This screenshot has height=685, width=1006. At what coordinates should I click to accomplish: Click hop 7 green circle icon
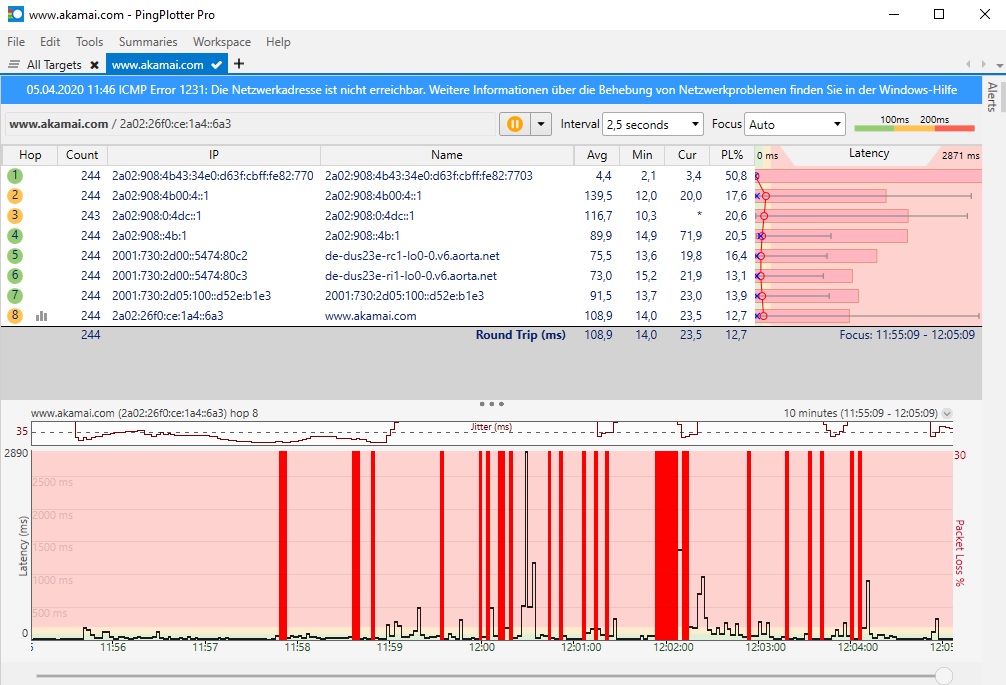click(15, 296)
